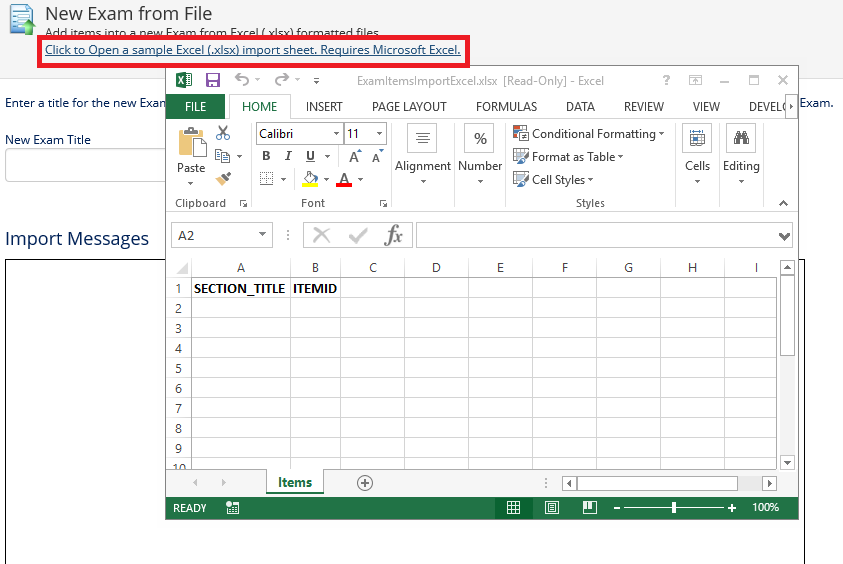The image size is (843, 564).
Task: Click the Paste clipboard icon
Action: pyautogui.click(x=191, y=148)
